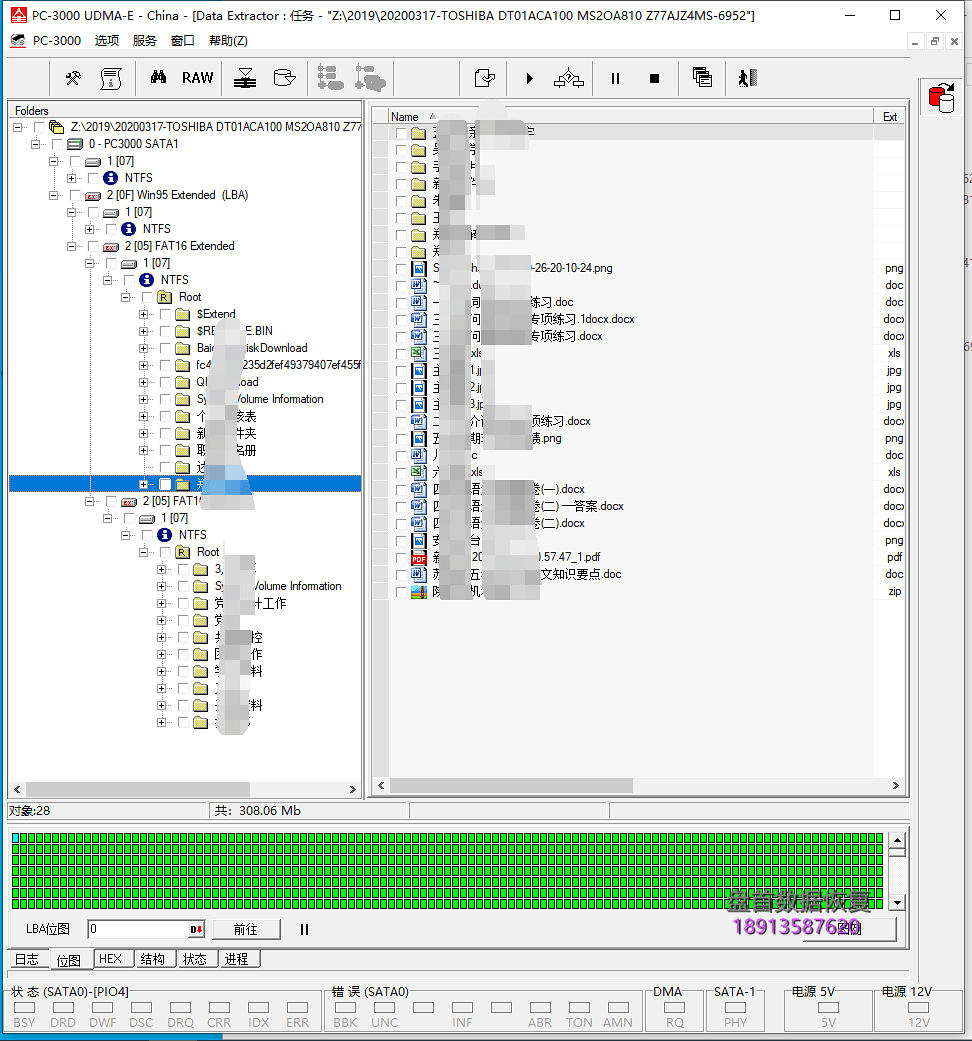Click pause button beside 前往
The width and height of the screenshot is (972, 1041).
(304, 929)
